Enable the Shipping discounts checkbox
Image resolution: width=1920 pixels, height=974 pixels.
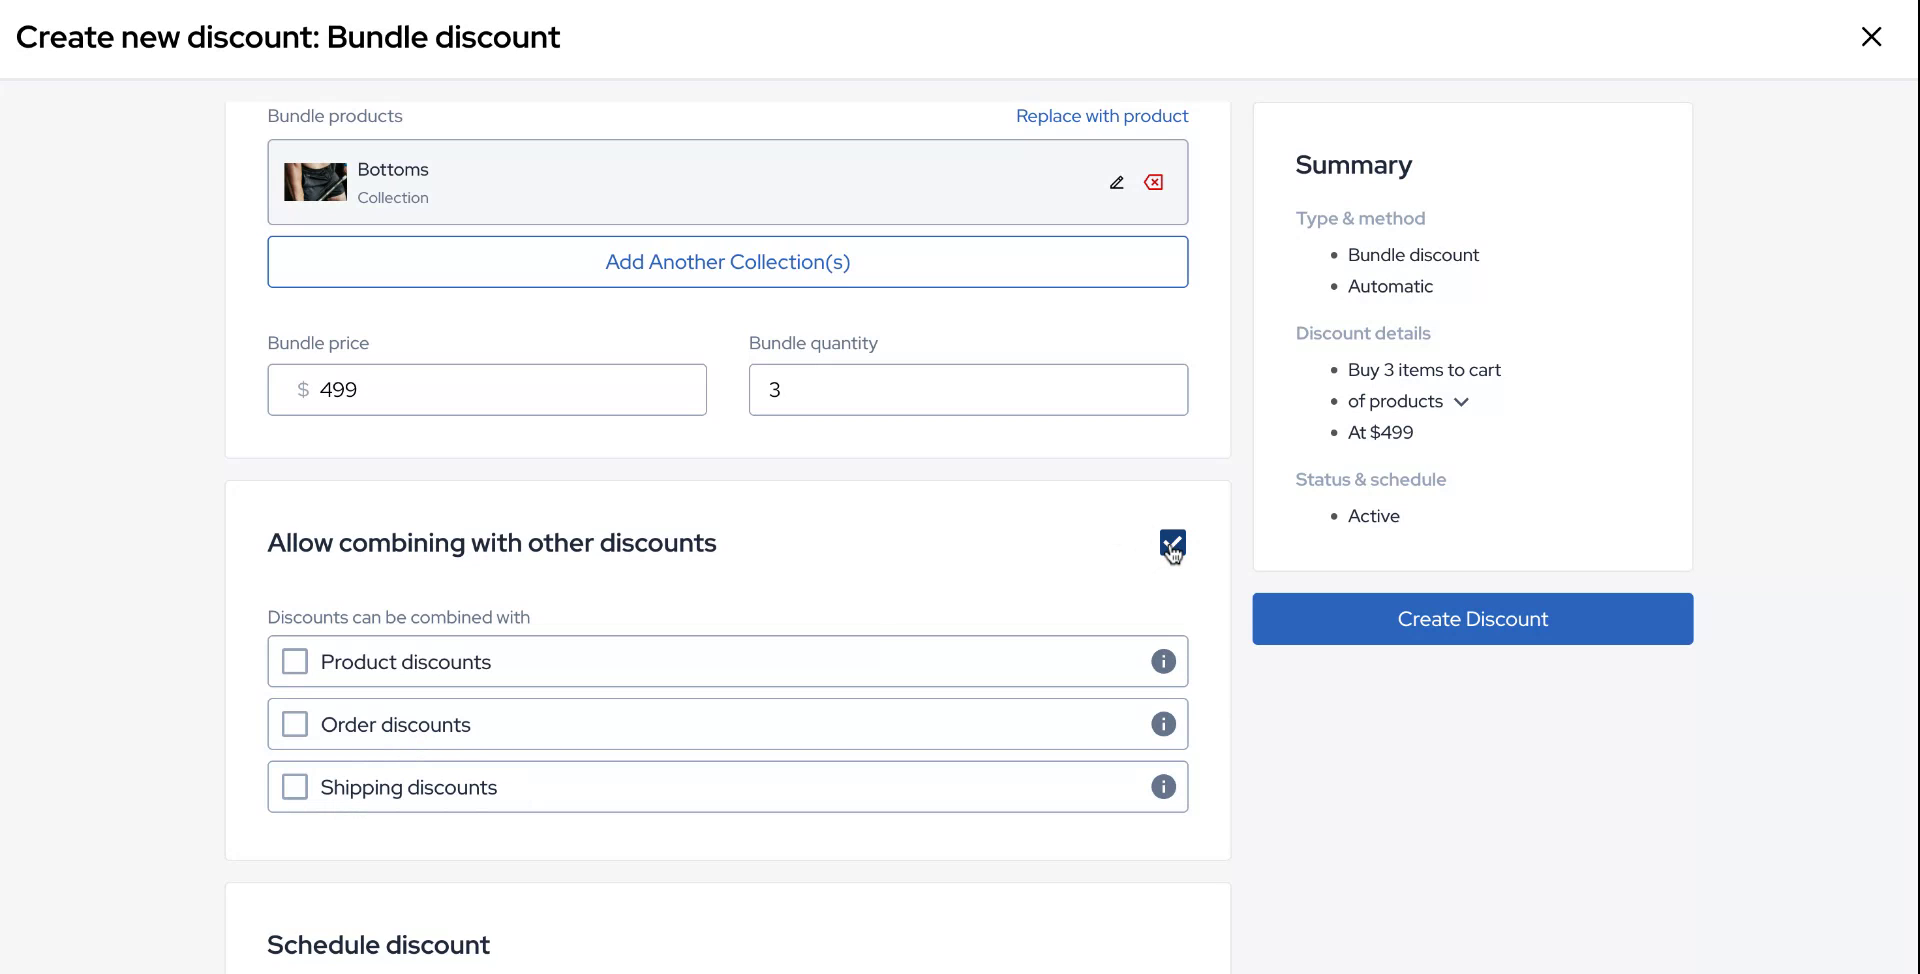(x=295, y=787)
